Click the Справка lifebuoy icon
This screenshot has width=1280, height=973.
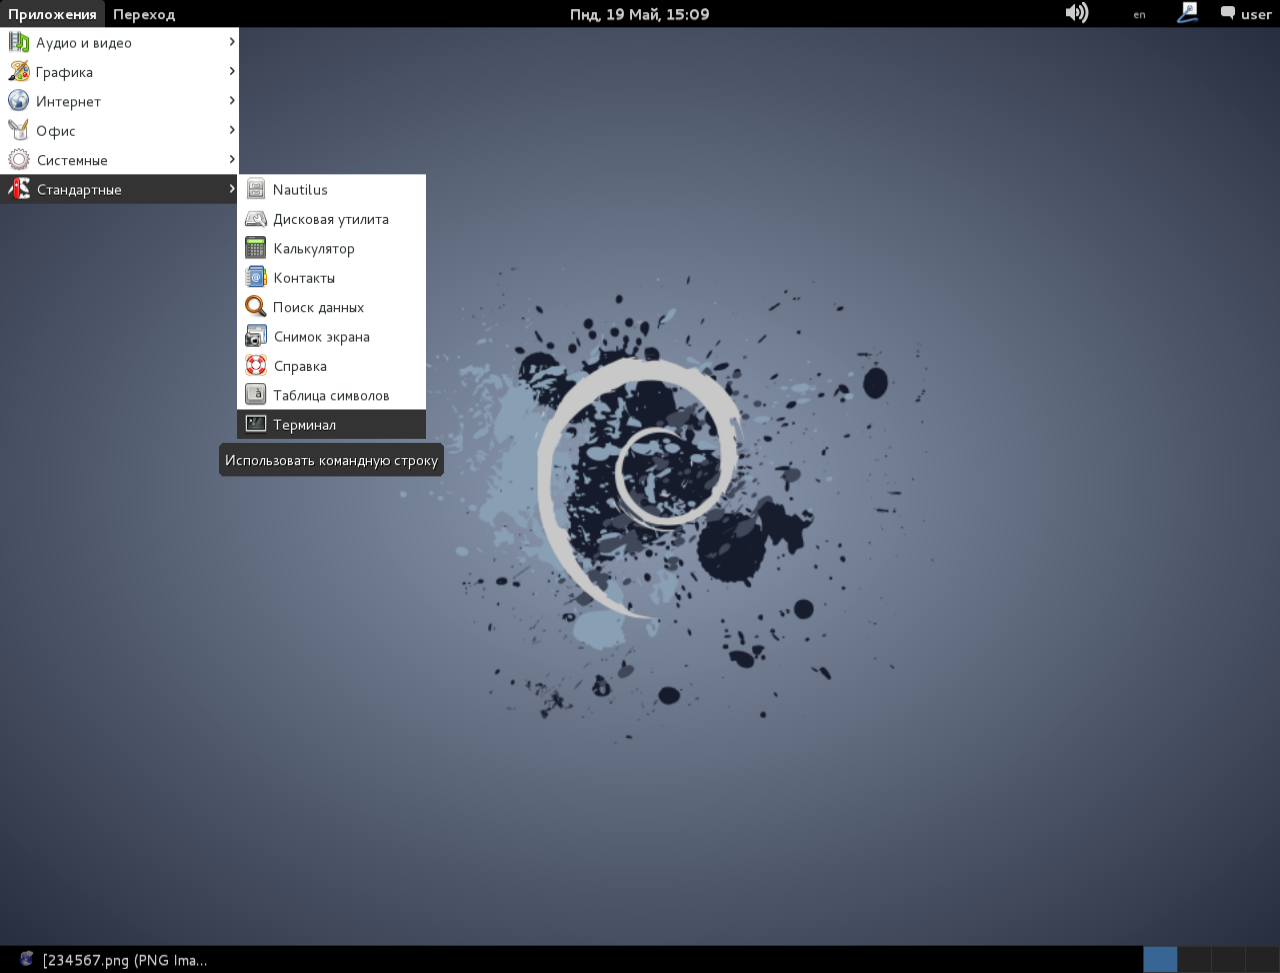256,366
